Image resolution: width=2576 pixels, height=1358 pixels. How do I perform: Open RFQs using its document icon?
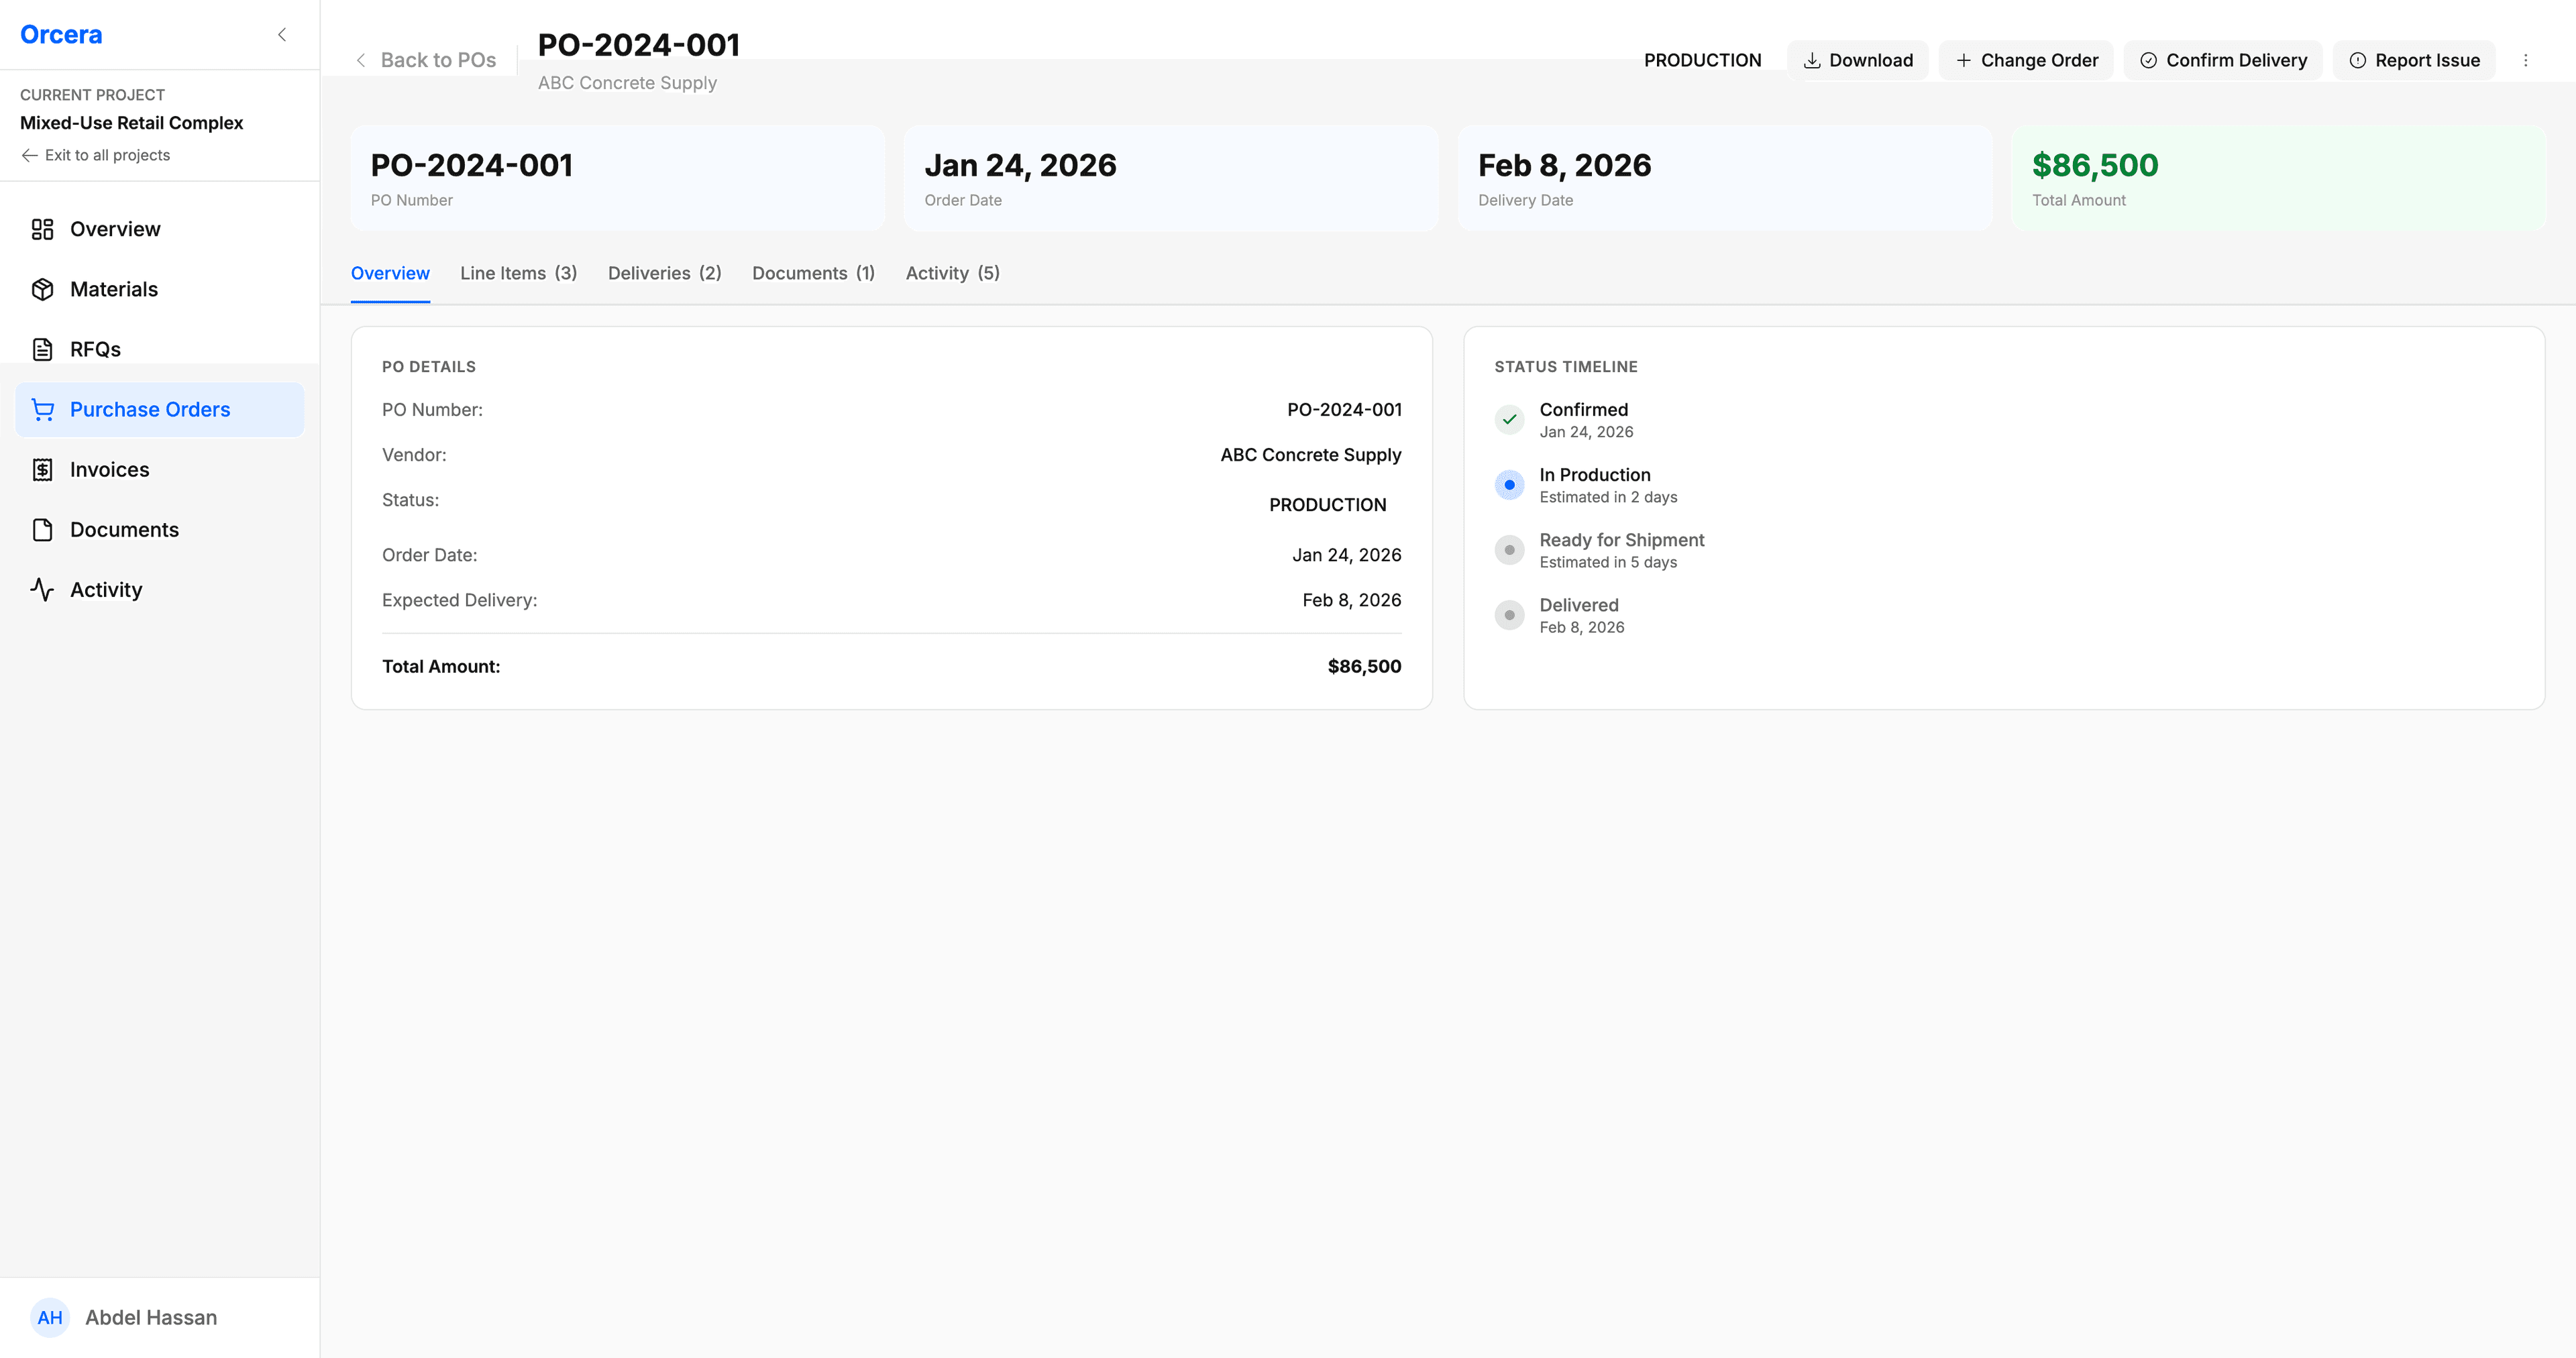[43, 349]
